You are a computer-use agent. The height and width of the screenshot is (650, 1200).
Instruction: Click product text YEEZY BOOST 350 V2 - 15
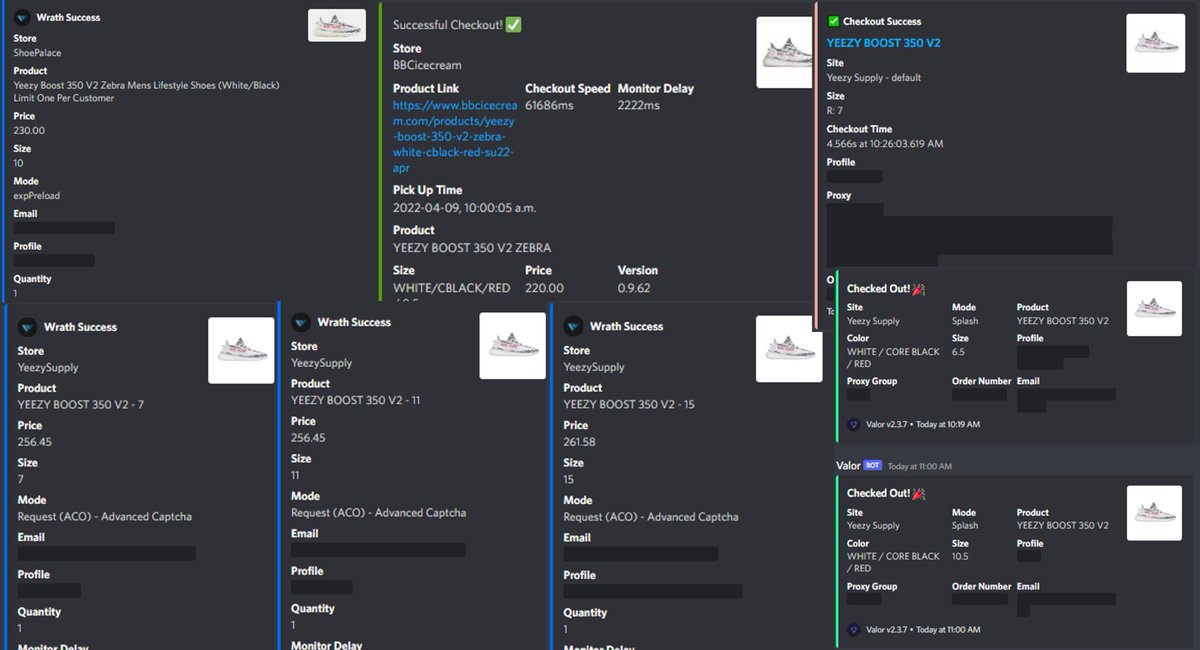629,404
